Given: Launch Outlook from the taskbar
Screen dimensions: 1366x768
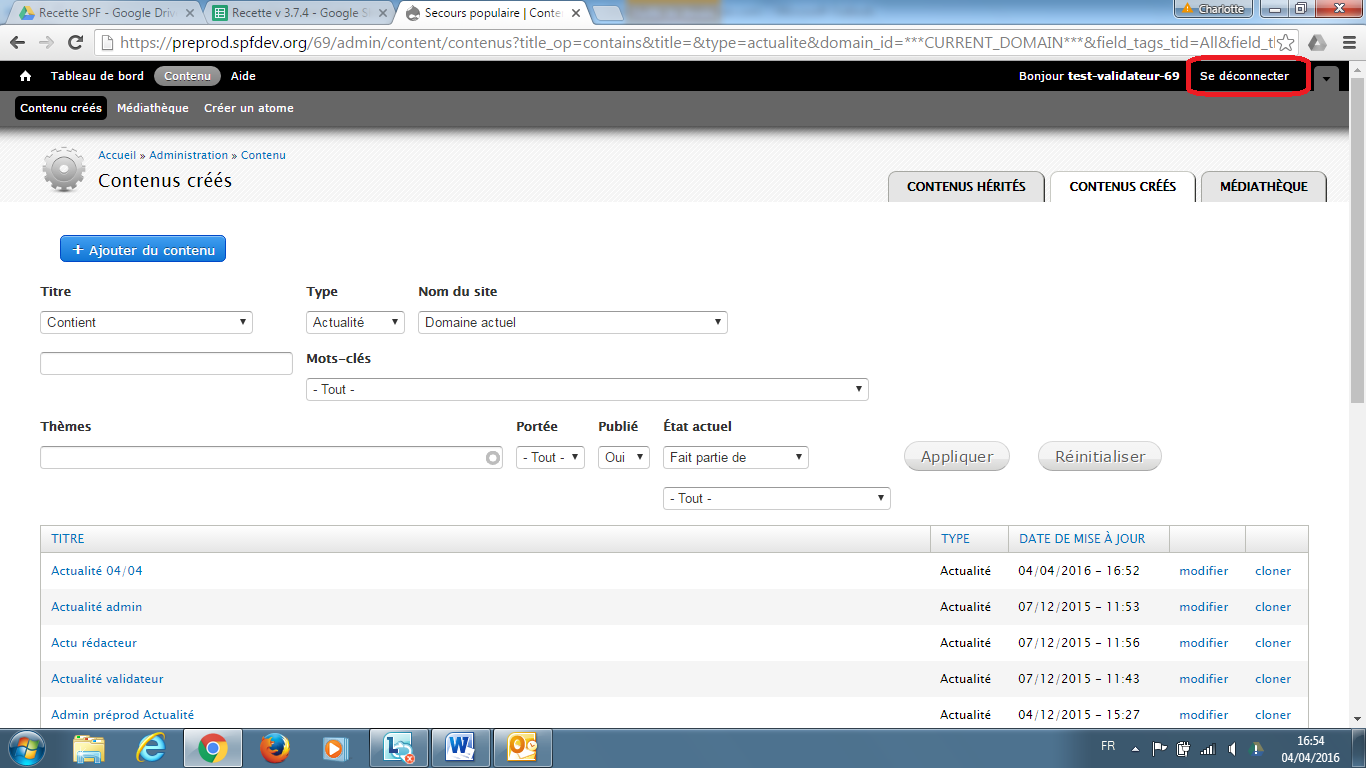Looking at the screenshot, I should tap(522, 748).
